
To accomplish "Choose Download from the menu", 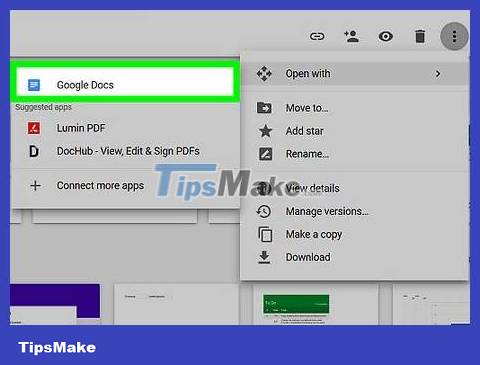I will coord(355,257).
